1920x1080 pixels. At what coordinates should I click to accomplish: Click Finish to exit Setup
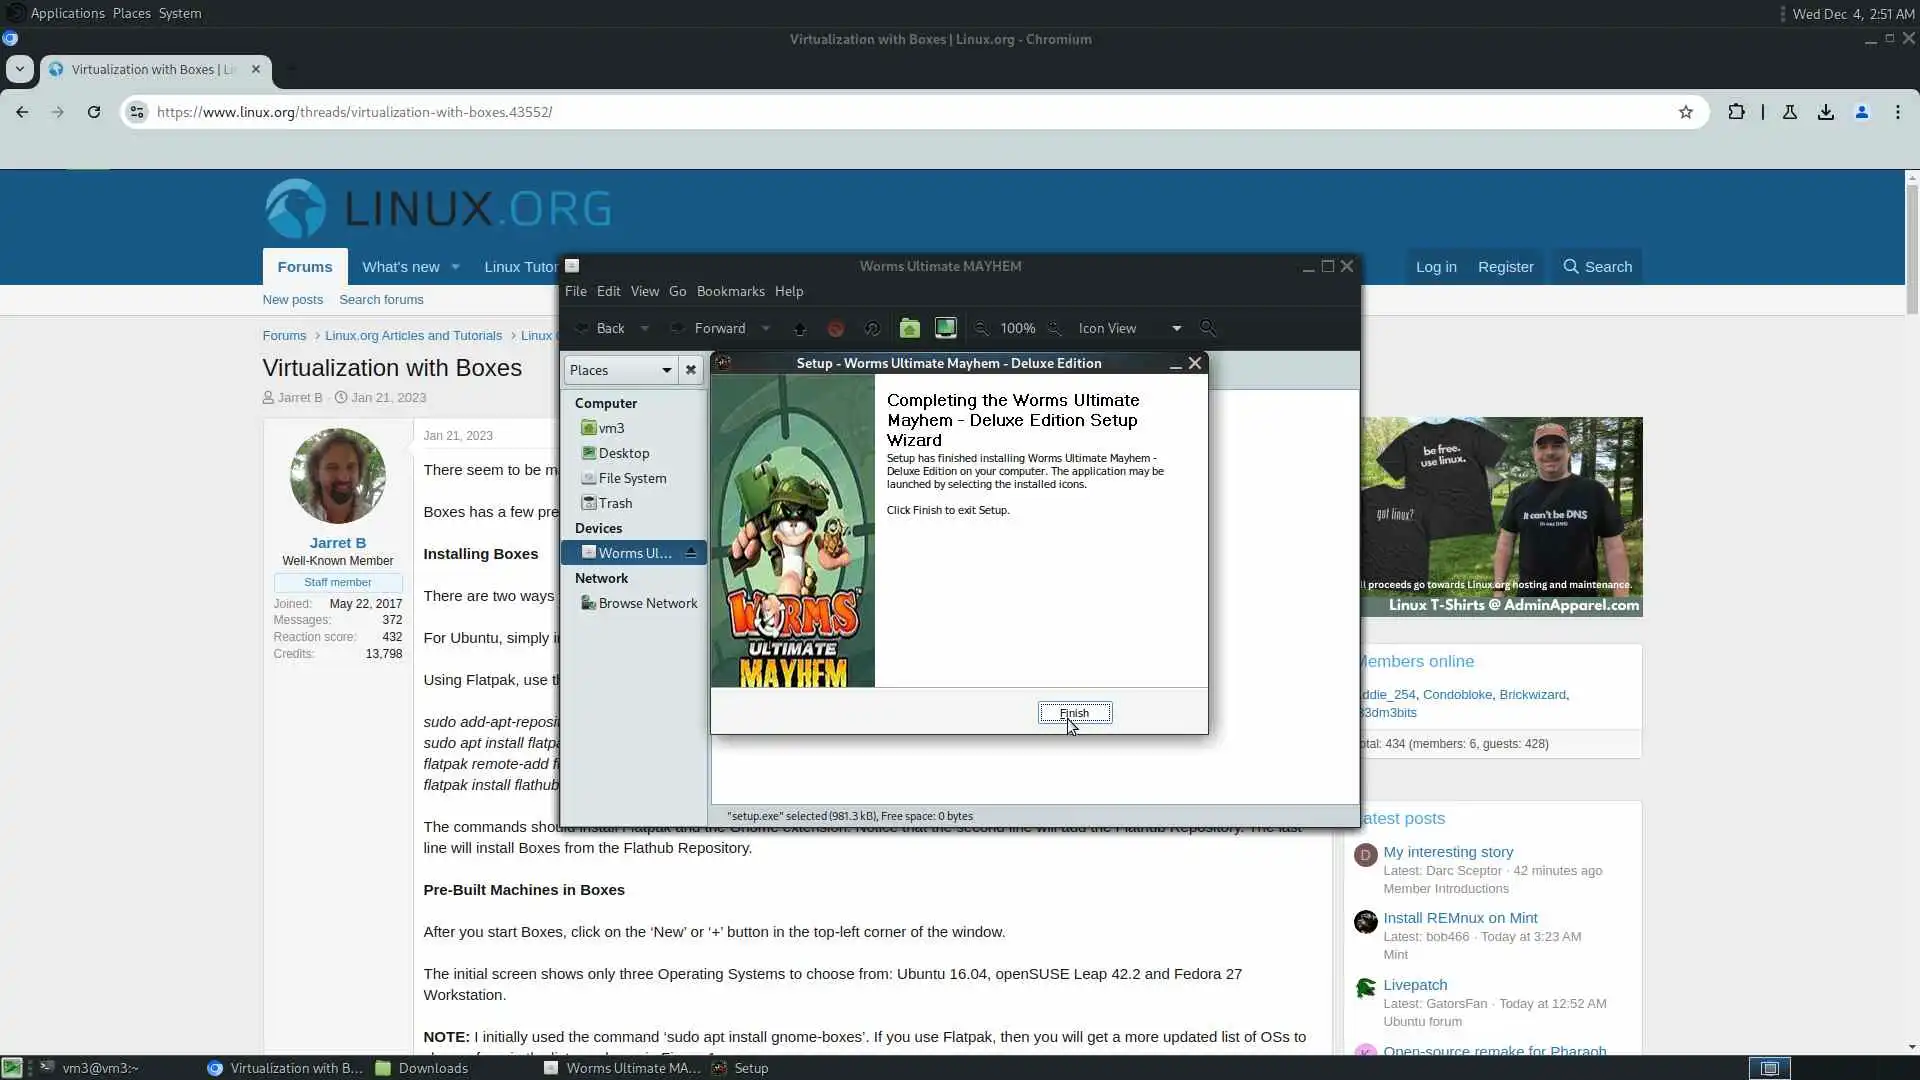click(x=1074, y=713)
